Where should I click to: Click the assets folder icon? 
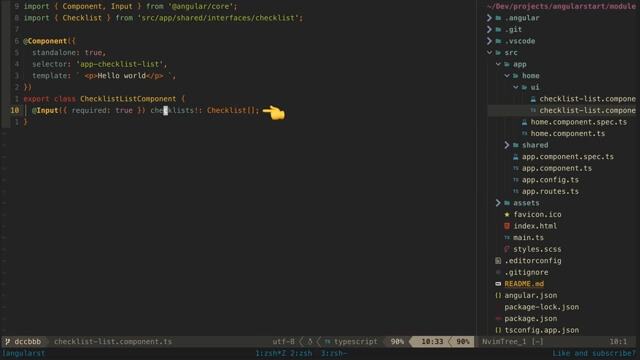[507, 202]
